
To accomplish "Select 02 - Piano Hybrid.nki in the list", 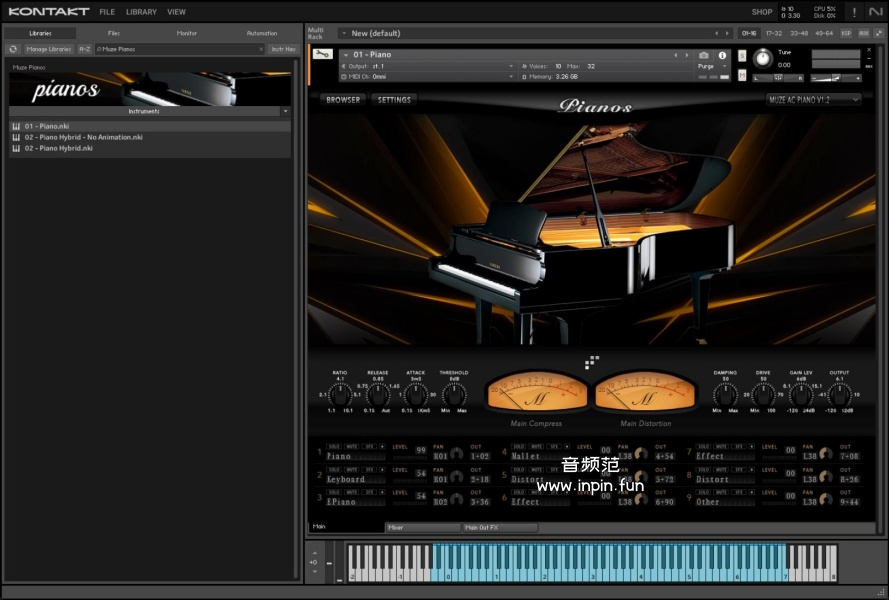I will click(x=59, y=148).
